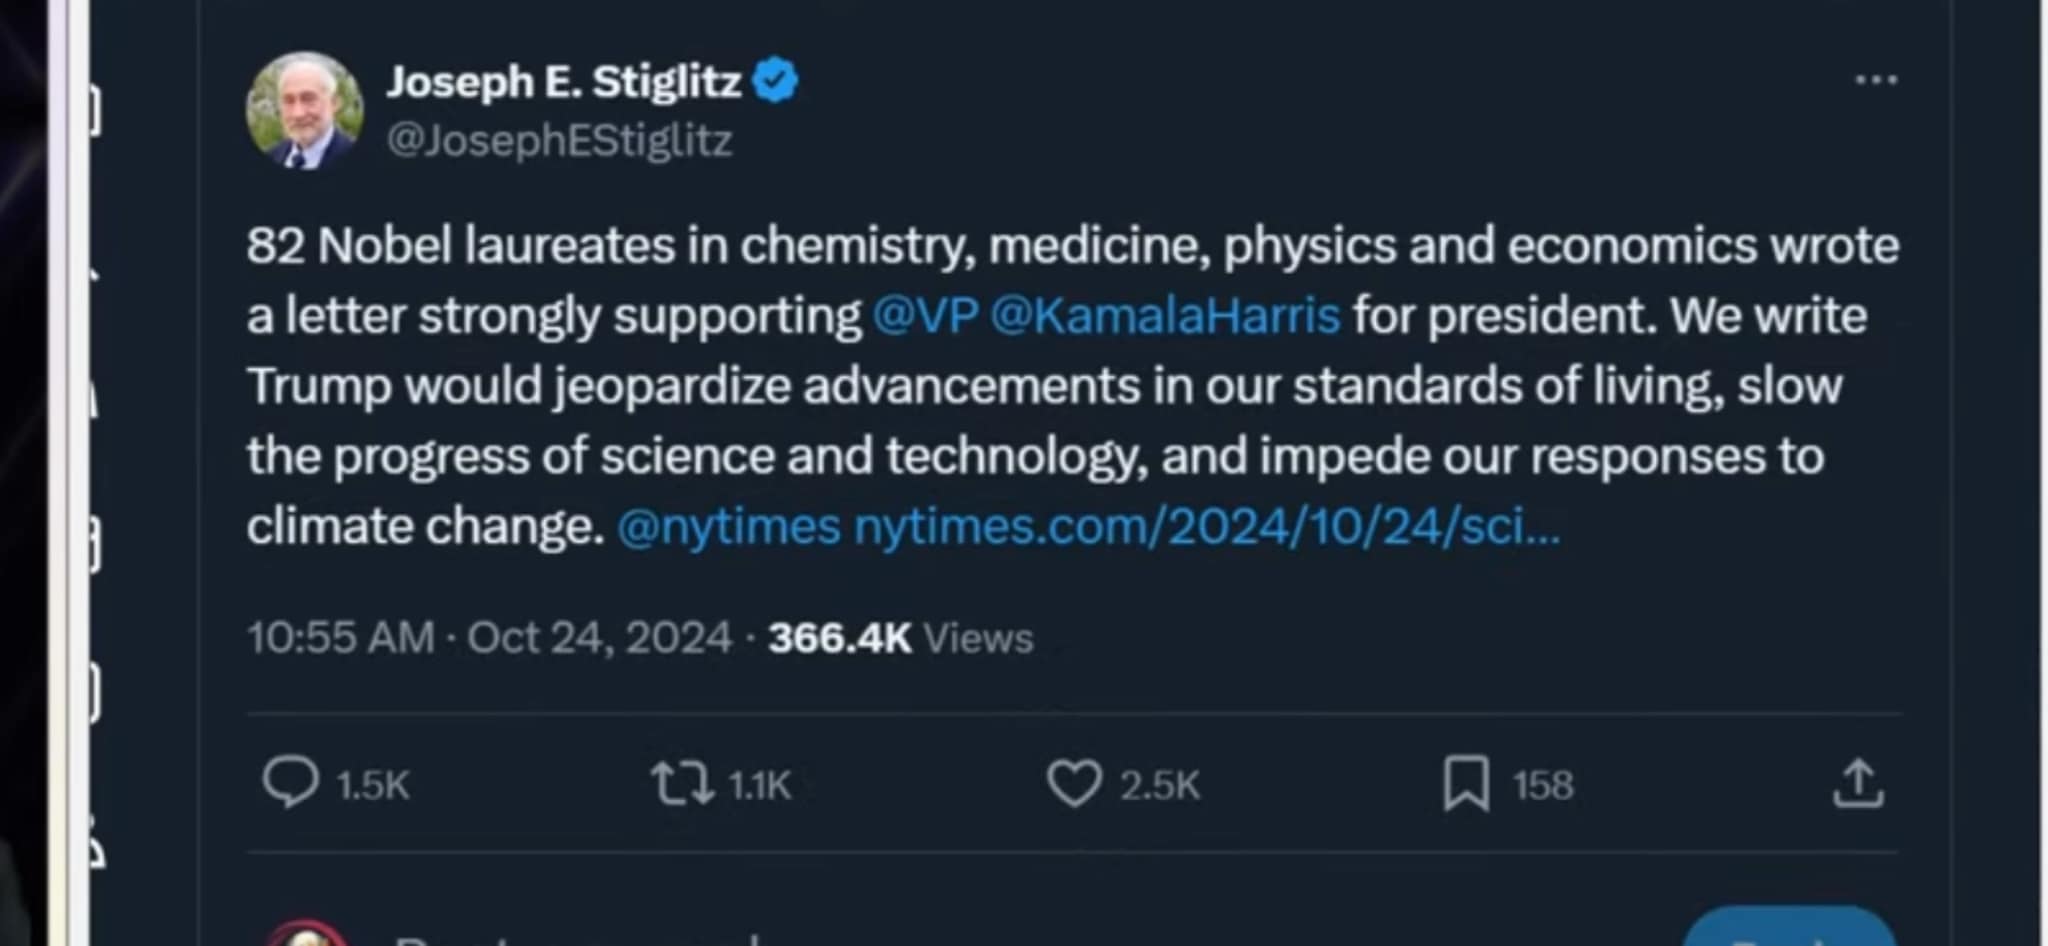Open Joseph E. Stiglitz's profile picture

click(304, 111)
